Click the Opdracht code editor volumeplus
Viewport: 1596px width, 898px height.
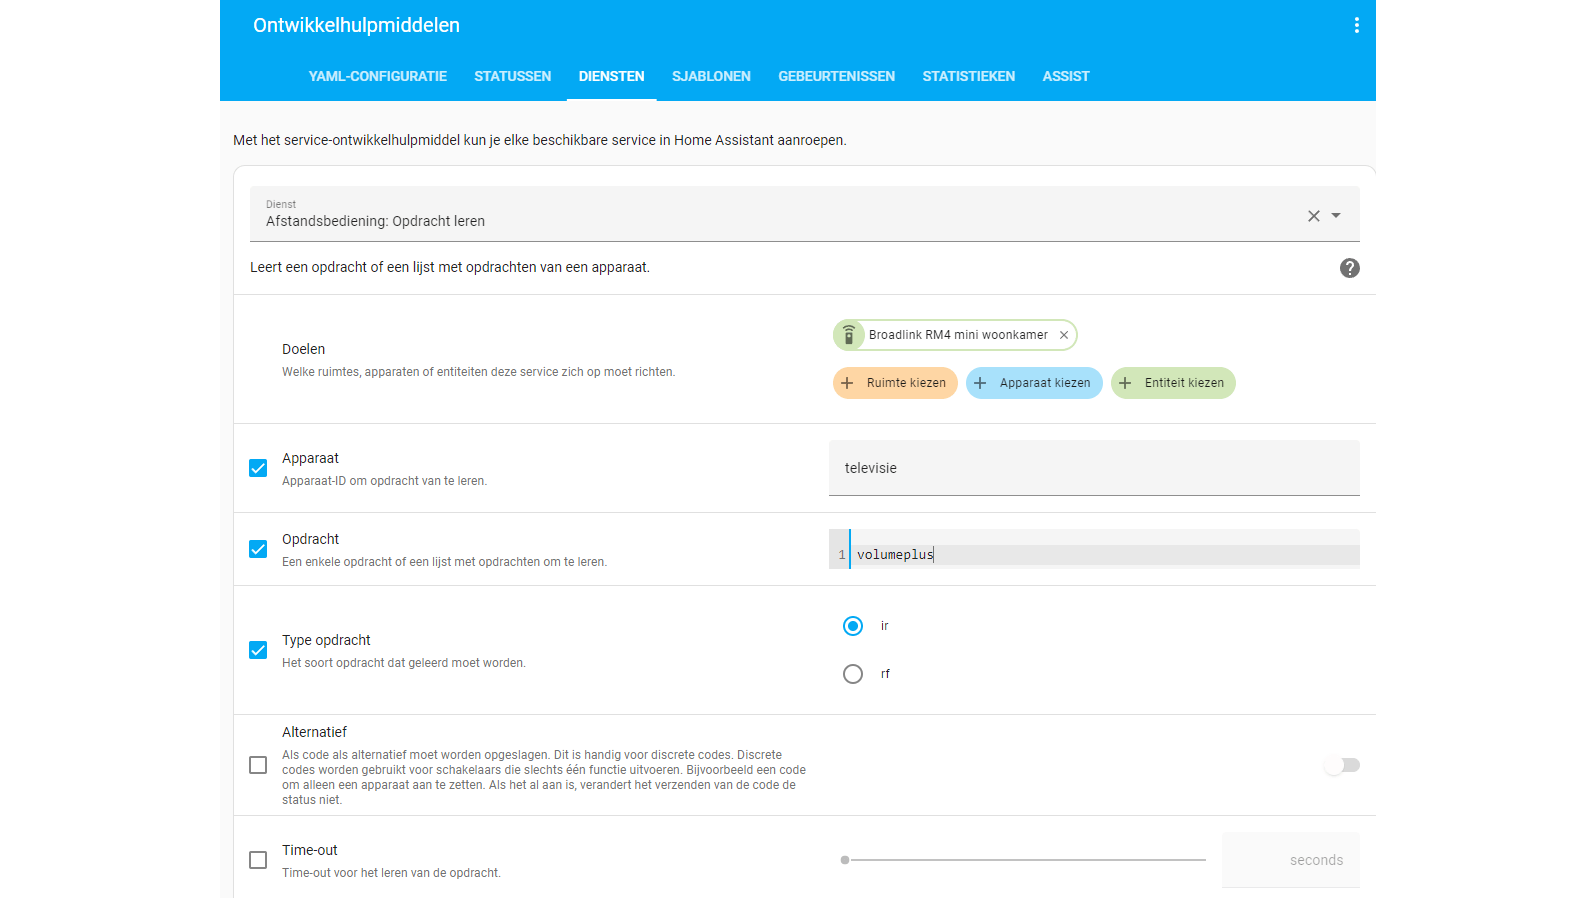pyautogui.click(x=1094, y=549)
